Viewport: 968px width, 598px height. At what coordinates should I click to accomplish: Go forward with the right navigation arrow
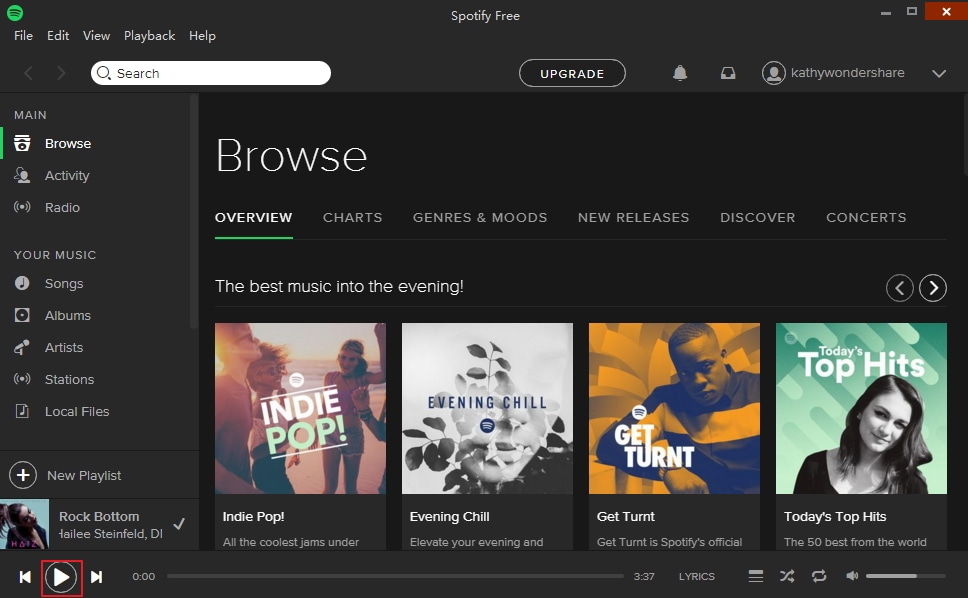60,73
